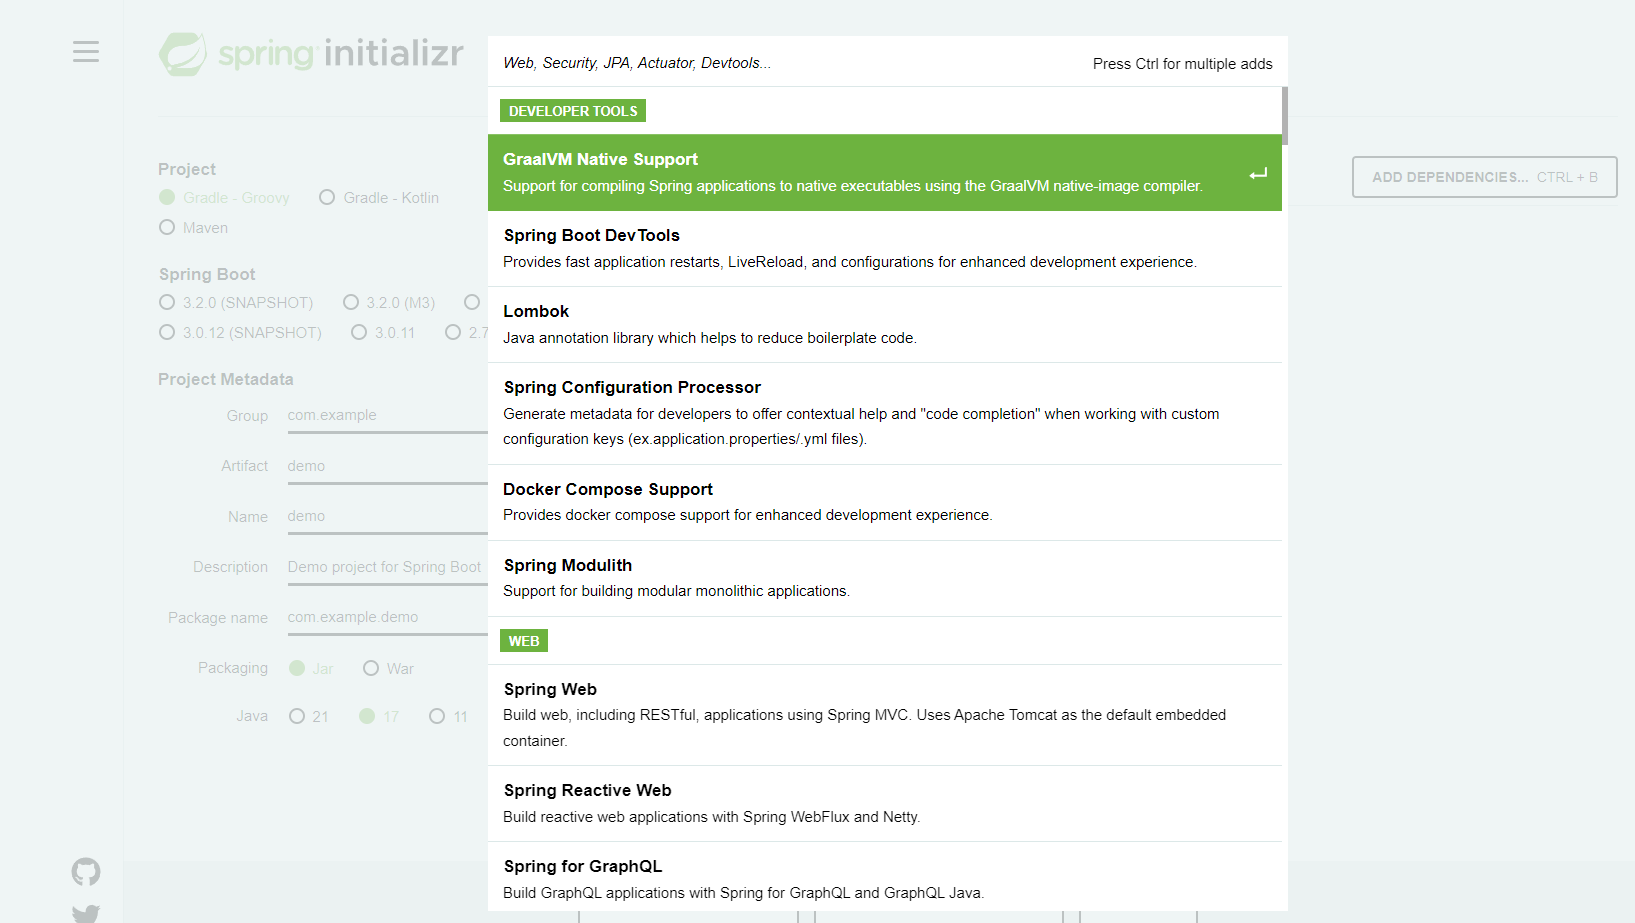Click the Spring Initializr logo
The height and width of the screenshot is (923, 1635).
coord(311,53)
